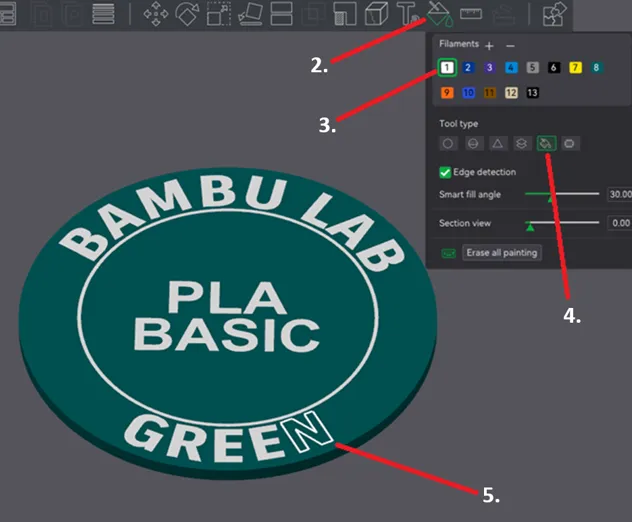This screenshot has width=632, height=522.
Task: Select the Lay on Face tool
Action: click(250, 14)
